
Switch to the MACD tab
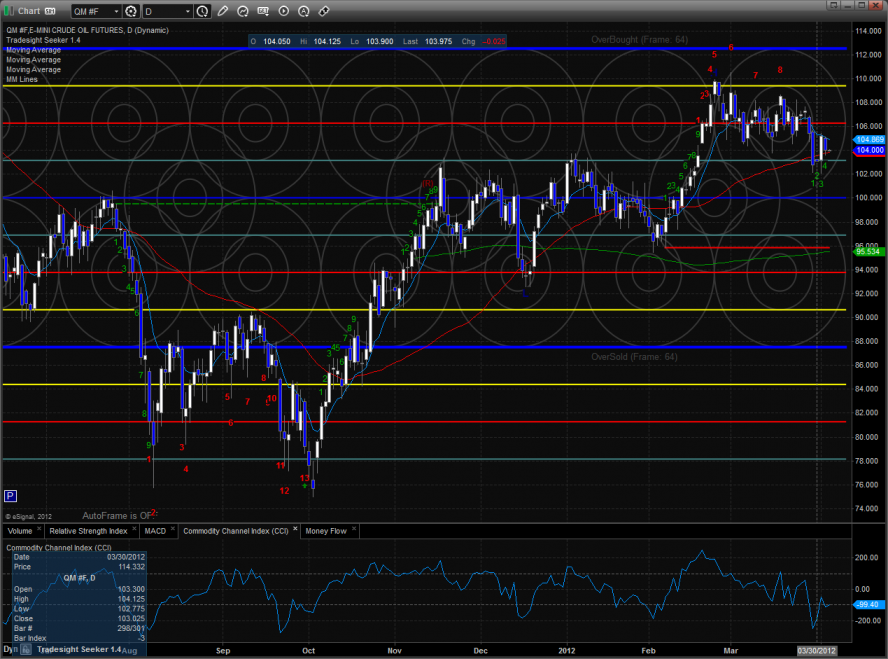coord(154,530)
